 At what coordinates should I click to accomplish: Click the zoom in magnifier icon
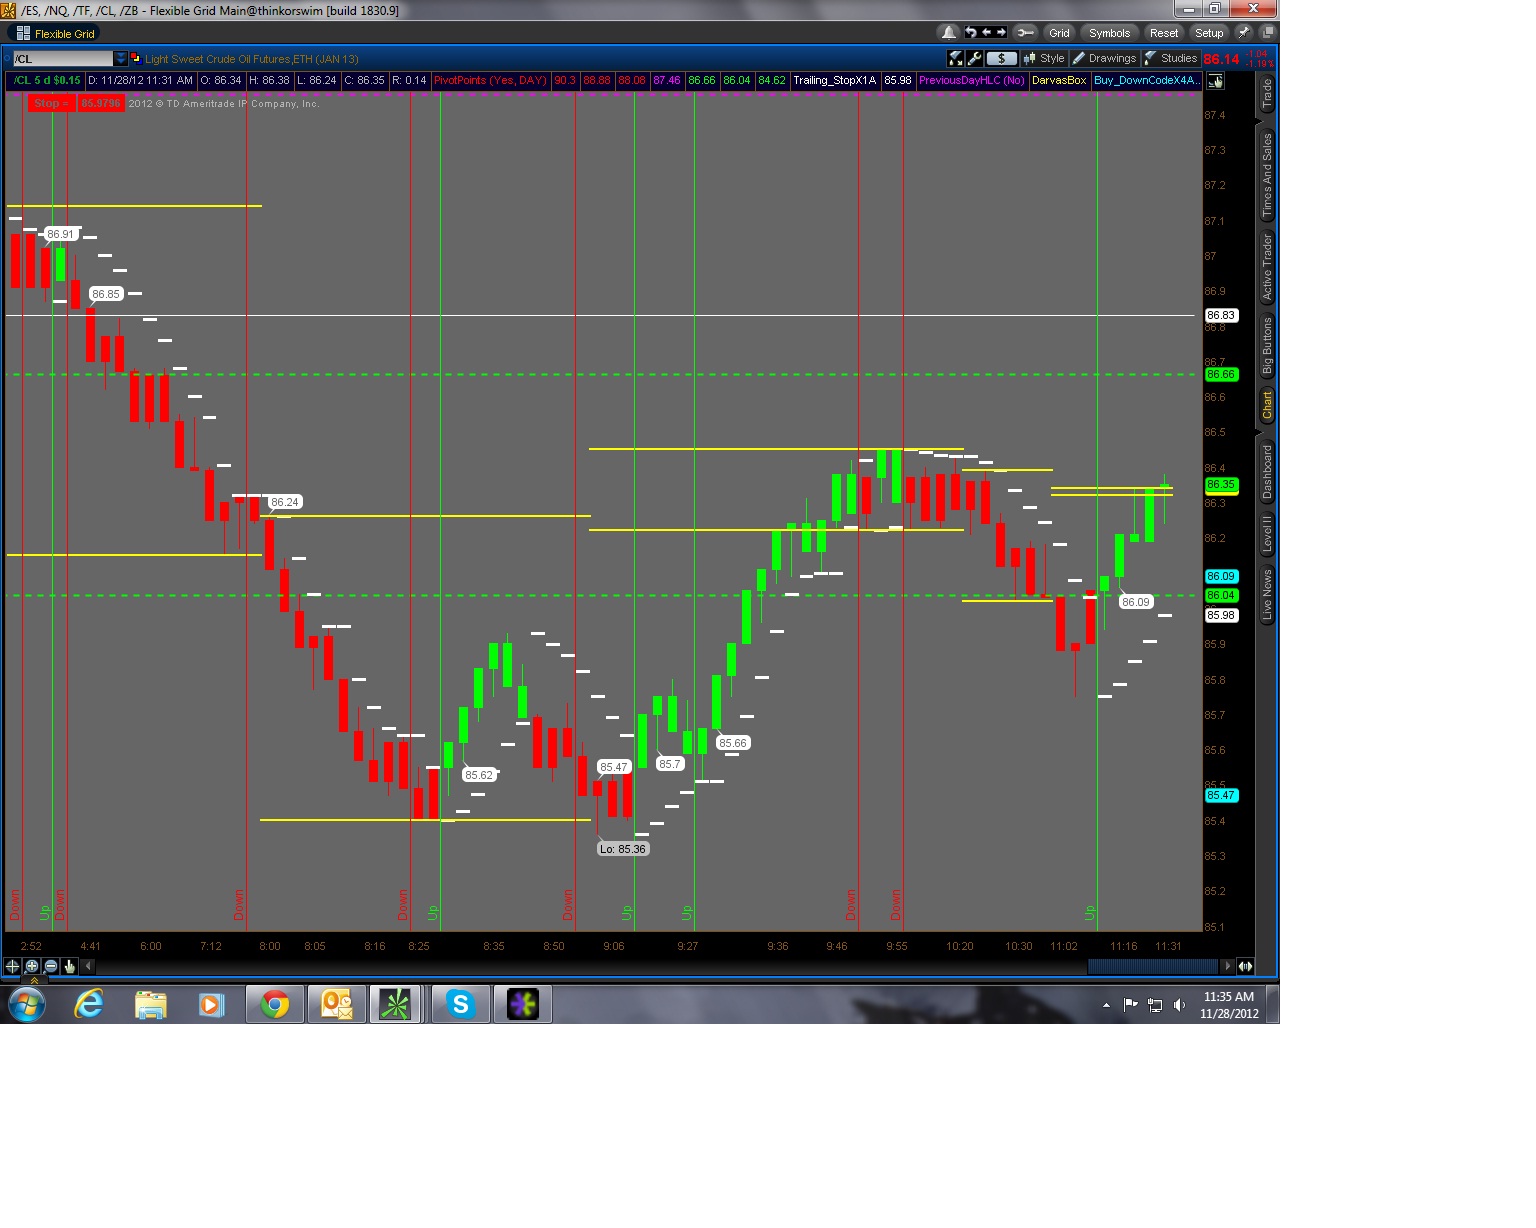[31, 966]
